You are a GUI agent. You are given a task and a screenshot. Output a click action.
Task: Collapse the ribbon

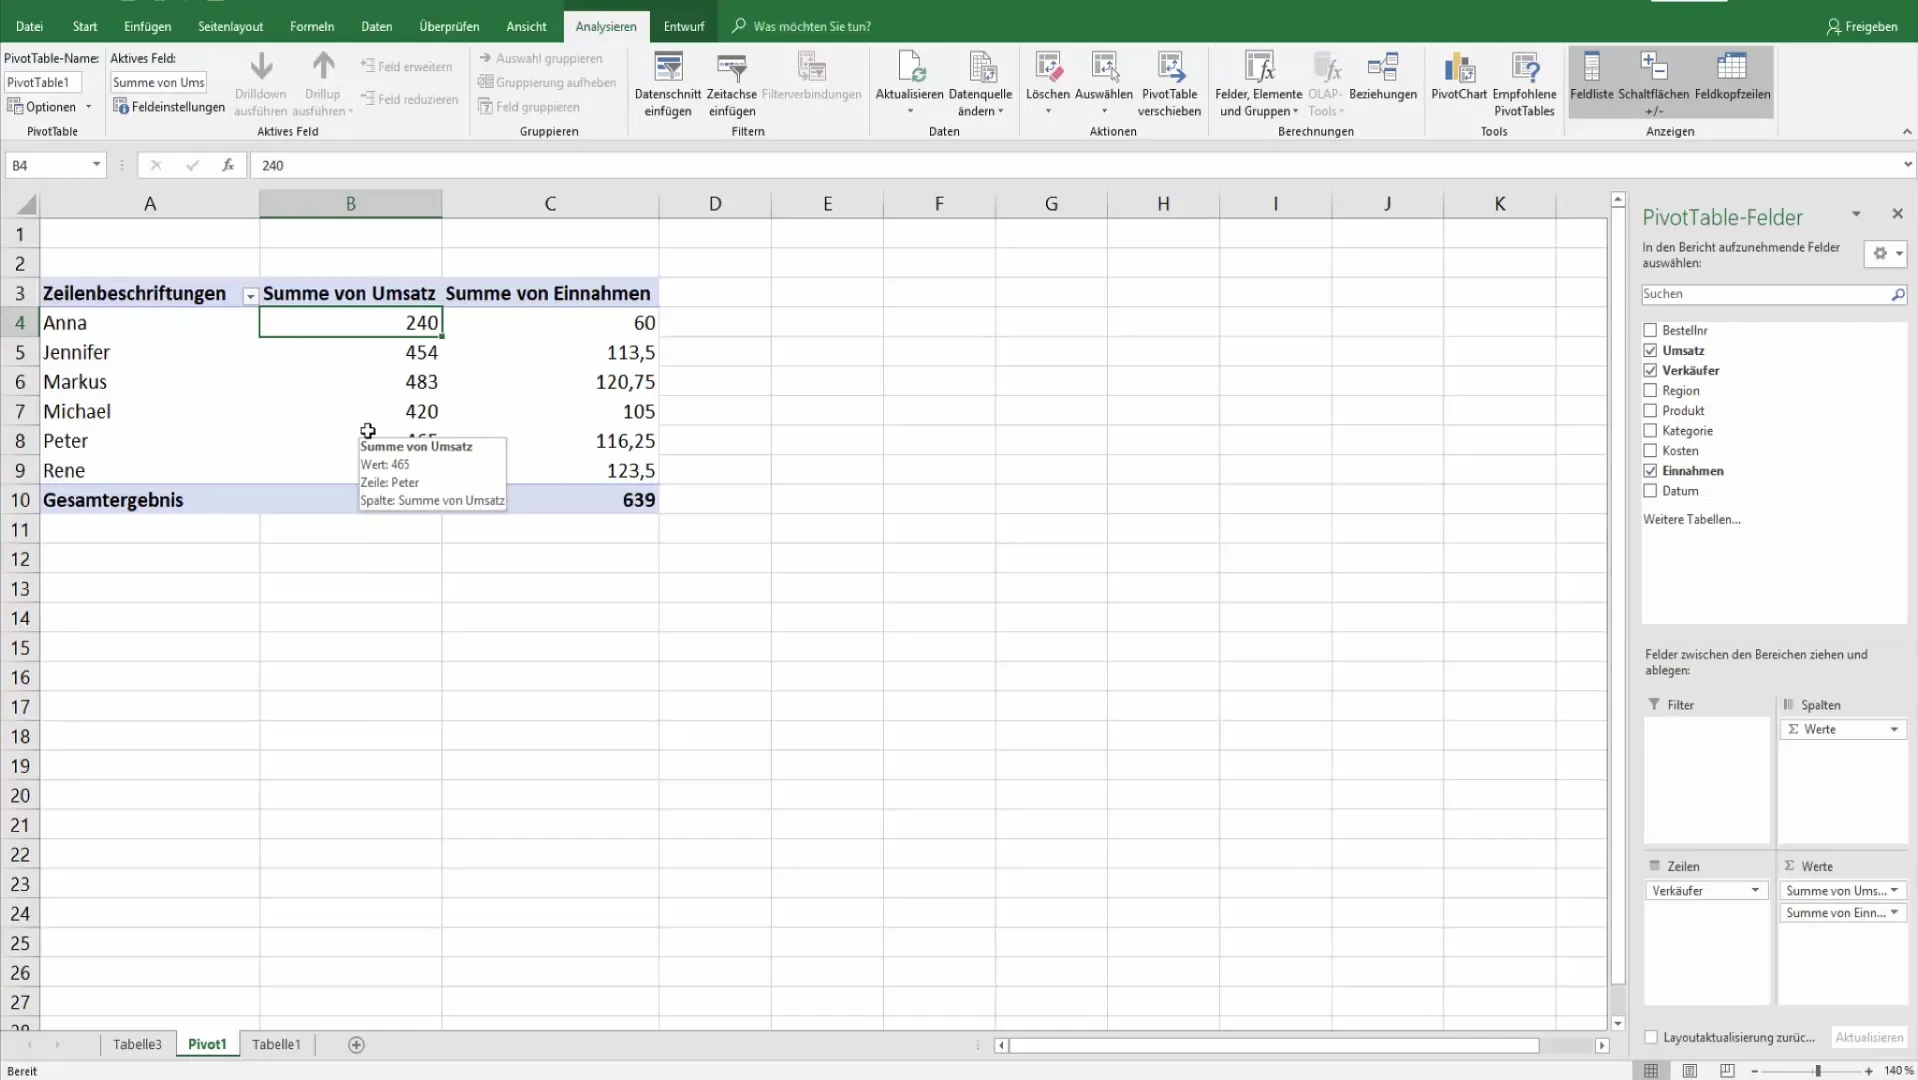pyautogui.click(x=1906, y=132)
